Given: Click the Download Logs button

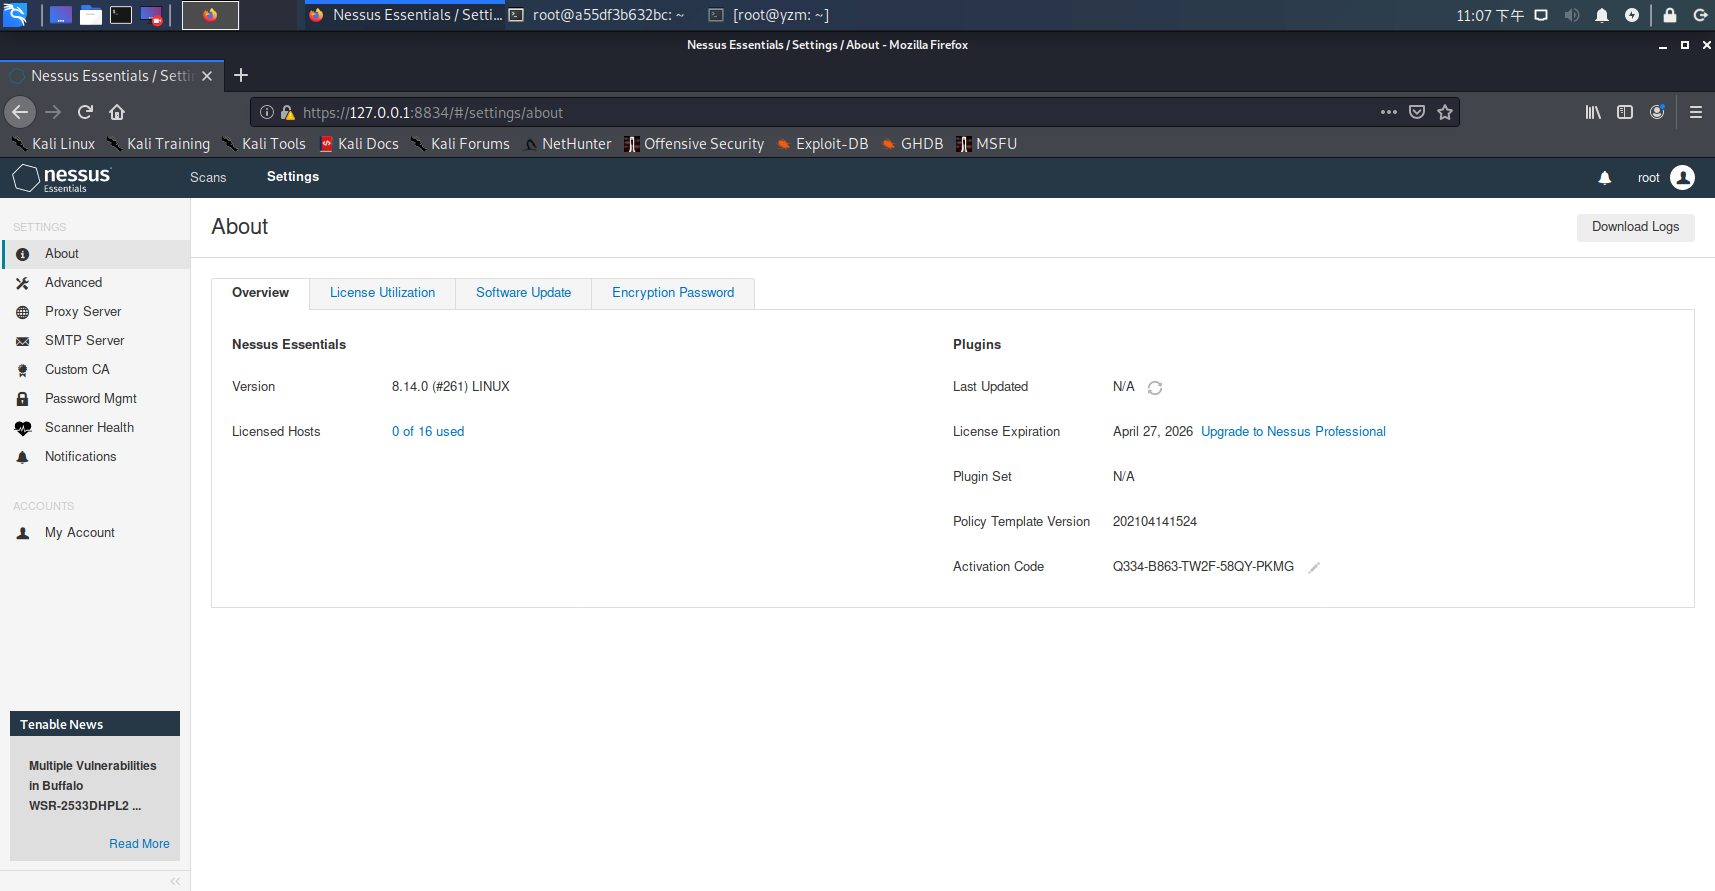Looking at the screenshot, I should (x=1635, y=227).
